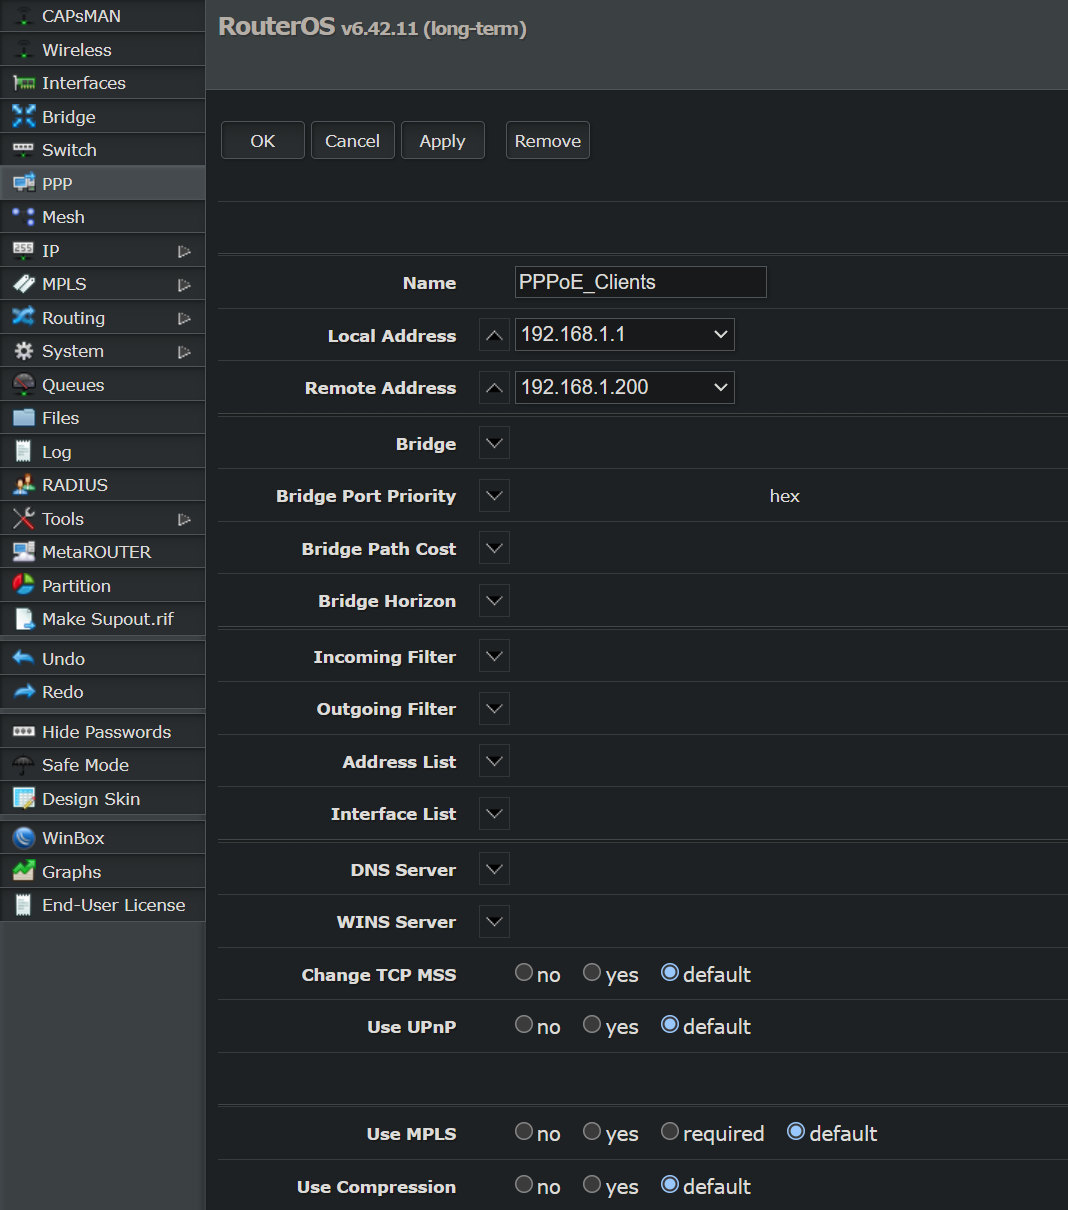Click the Tools wrench icon
1068x1210 pixels.
(x=24, y=519)
